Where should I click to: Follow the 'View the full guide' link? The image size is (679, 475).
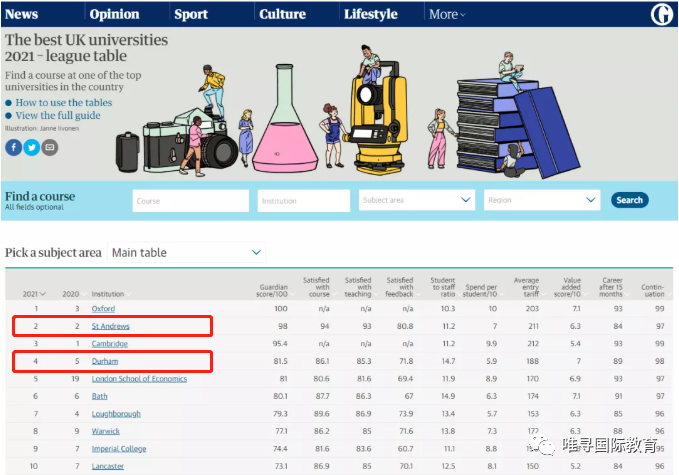pyautogui.click(x=58, y=116)
